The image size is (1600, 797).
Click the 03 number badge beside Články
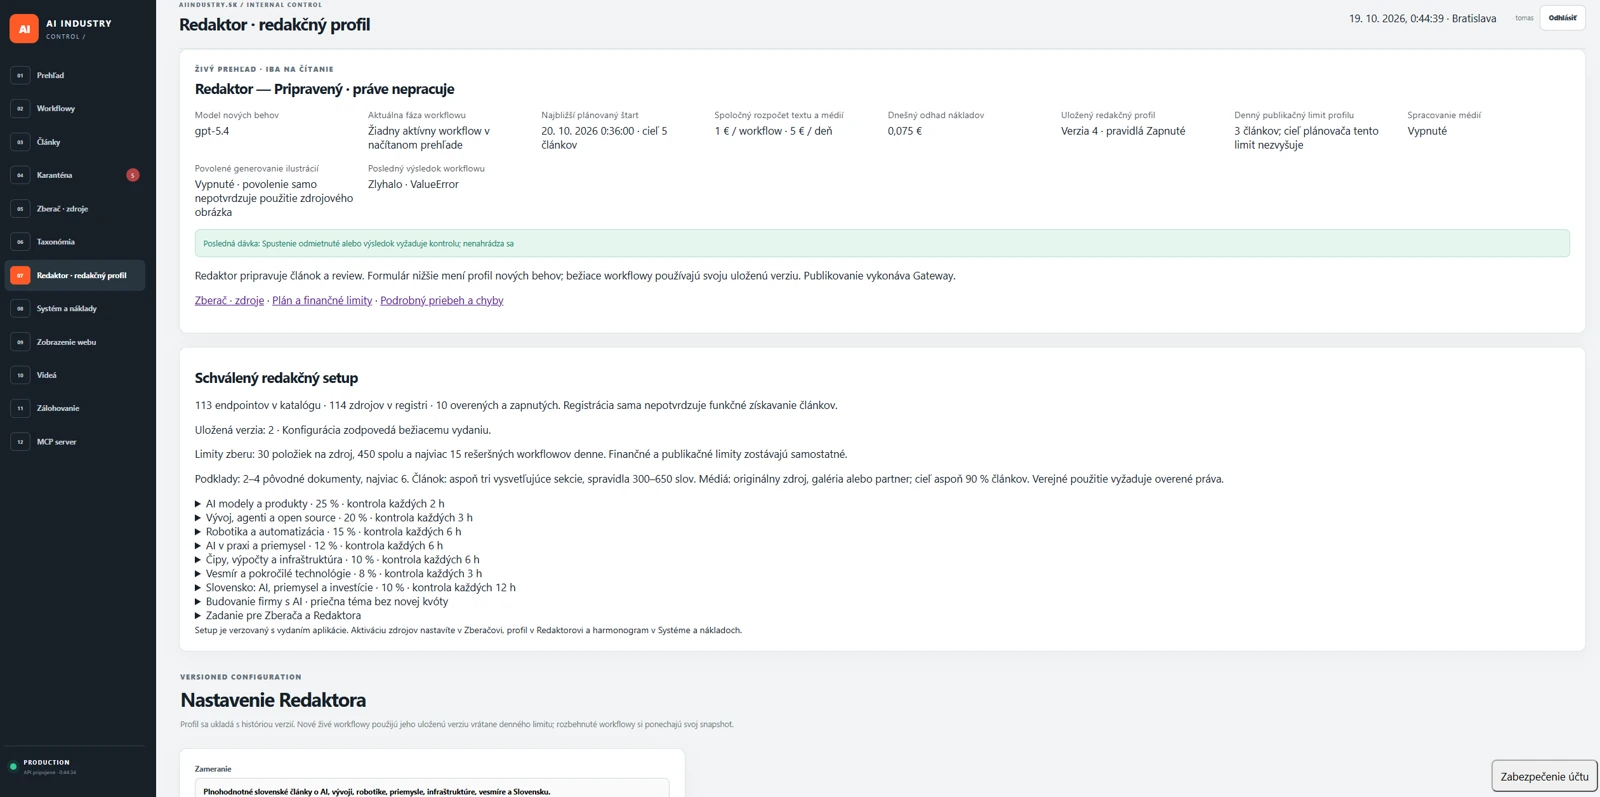(x=20, y=142)
